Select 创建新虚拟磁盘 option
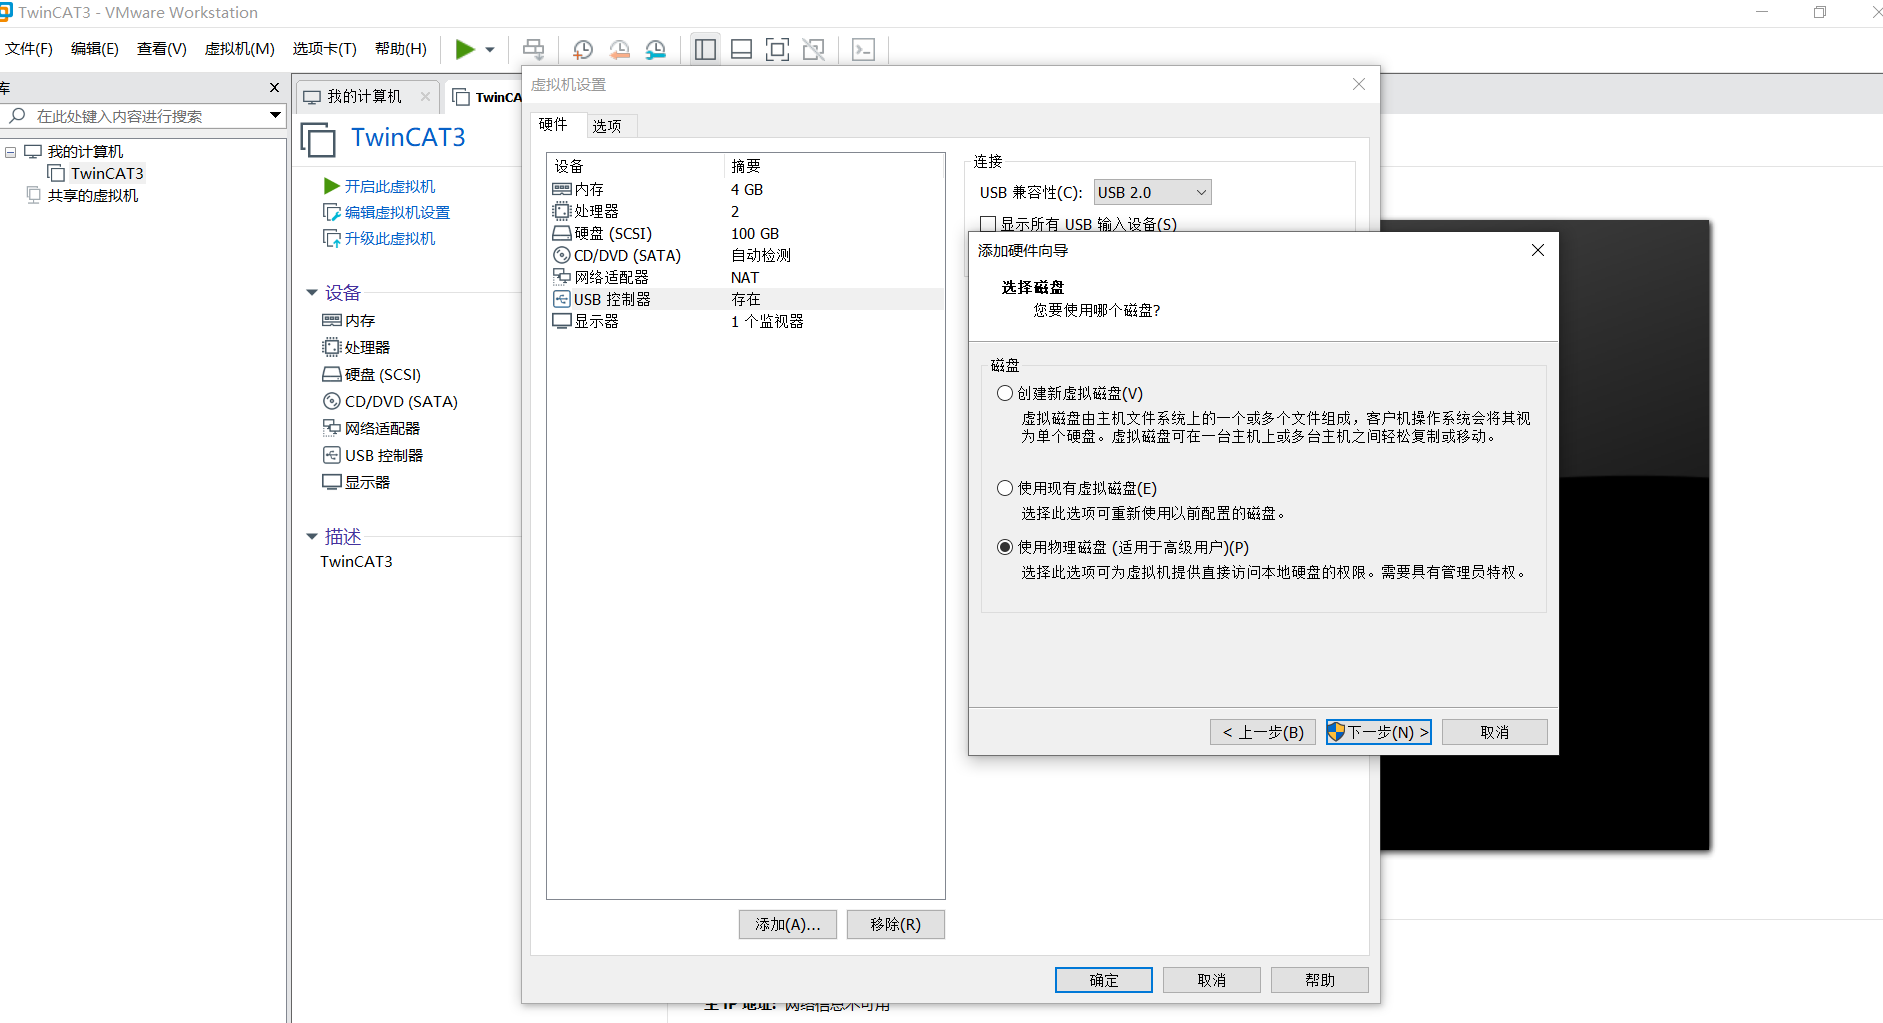 (1005, 392)
